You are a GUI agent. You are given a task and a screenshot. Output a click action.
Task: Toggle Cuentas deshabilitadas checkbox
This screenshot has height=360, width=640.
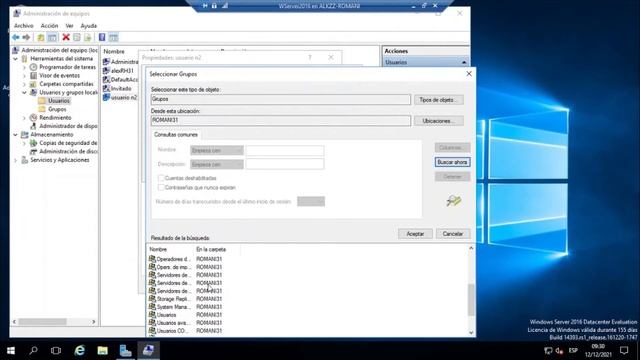coord(161,178)
